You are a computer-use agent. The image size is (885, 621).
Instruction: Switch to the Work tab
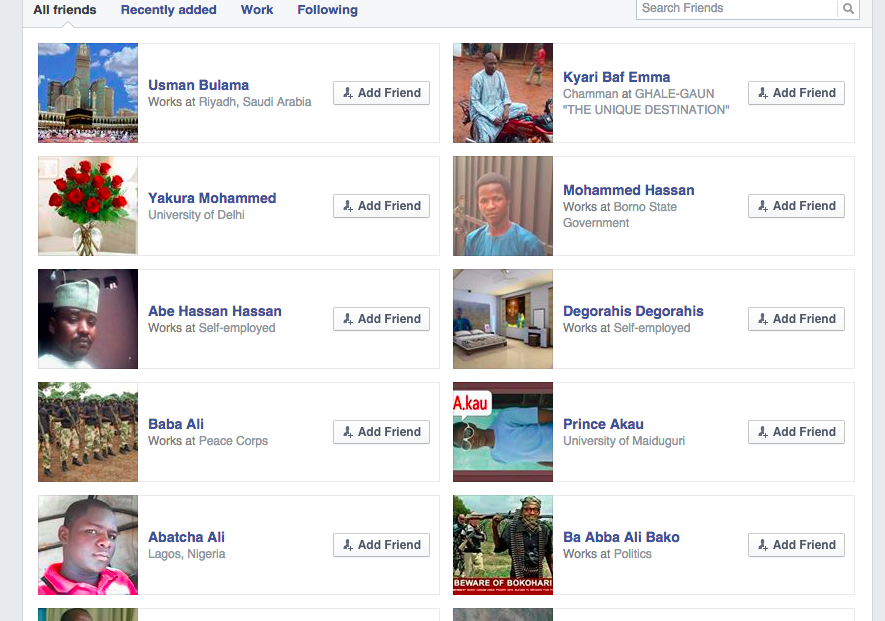[257, 10]
